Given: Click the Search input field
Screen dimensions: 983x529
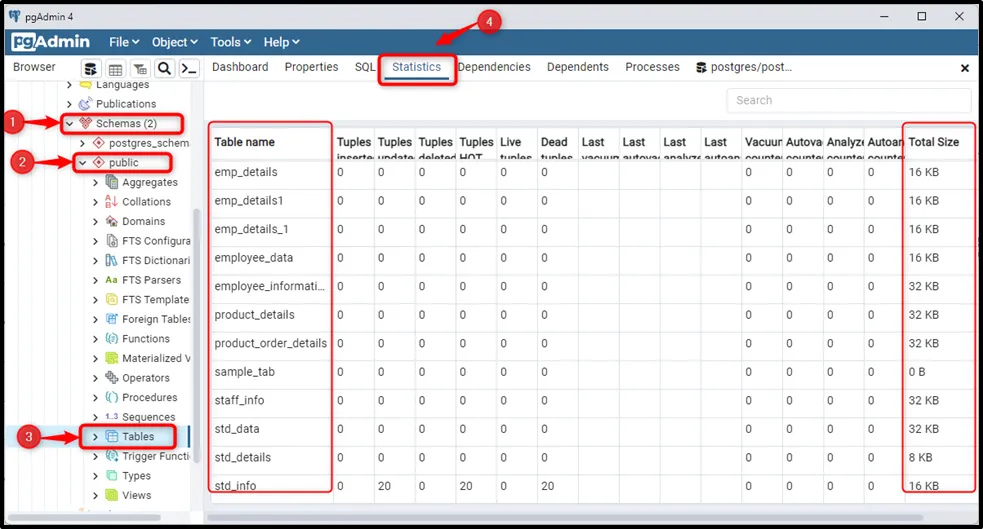Looking at the screenshot, I should [849, 100].
